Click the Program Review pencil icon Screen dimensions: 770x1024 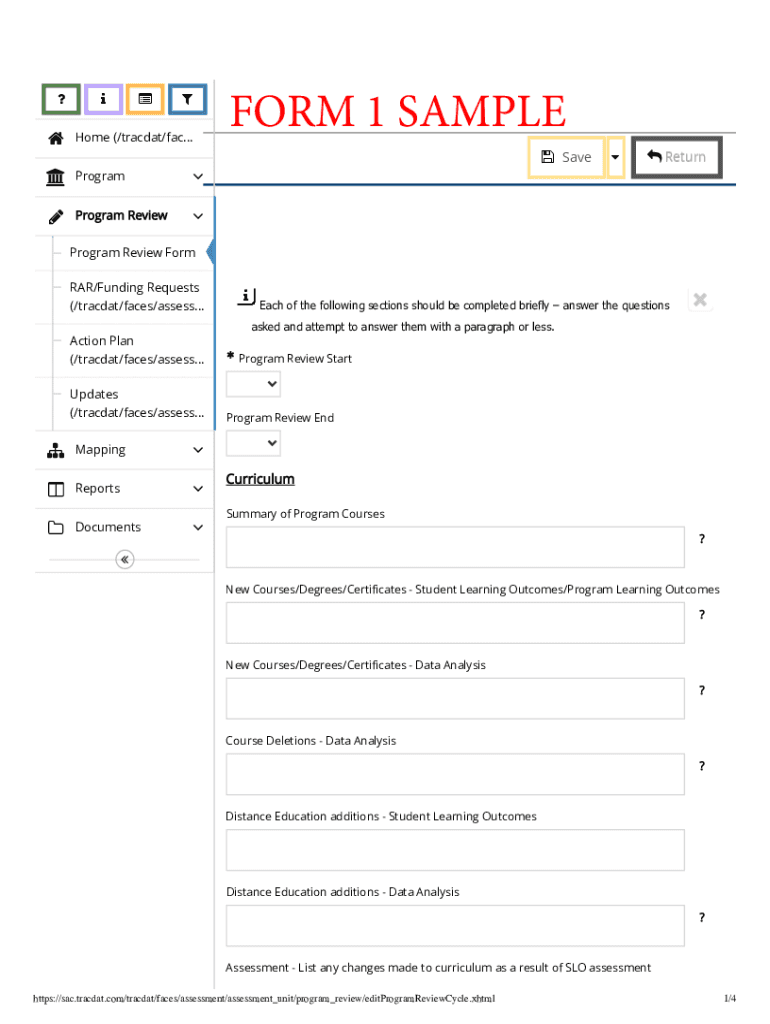(x=56, y=216)
